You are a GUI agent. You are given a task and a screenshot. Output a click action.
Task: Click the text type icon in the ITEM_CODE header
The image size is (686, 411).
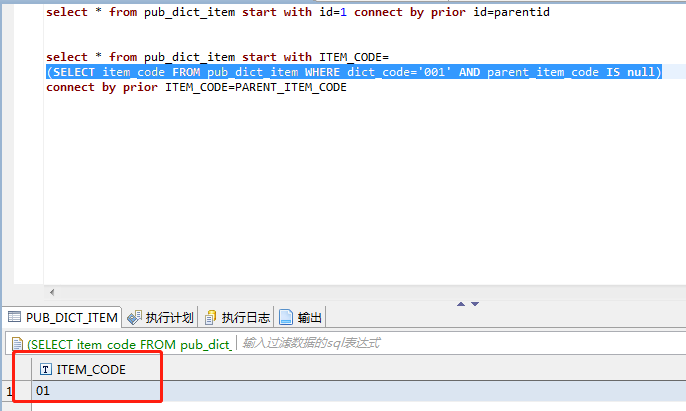[x=46, y=369]
